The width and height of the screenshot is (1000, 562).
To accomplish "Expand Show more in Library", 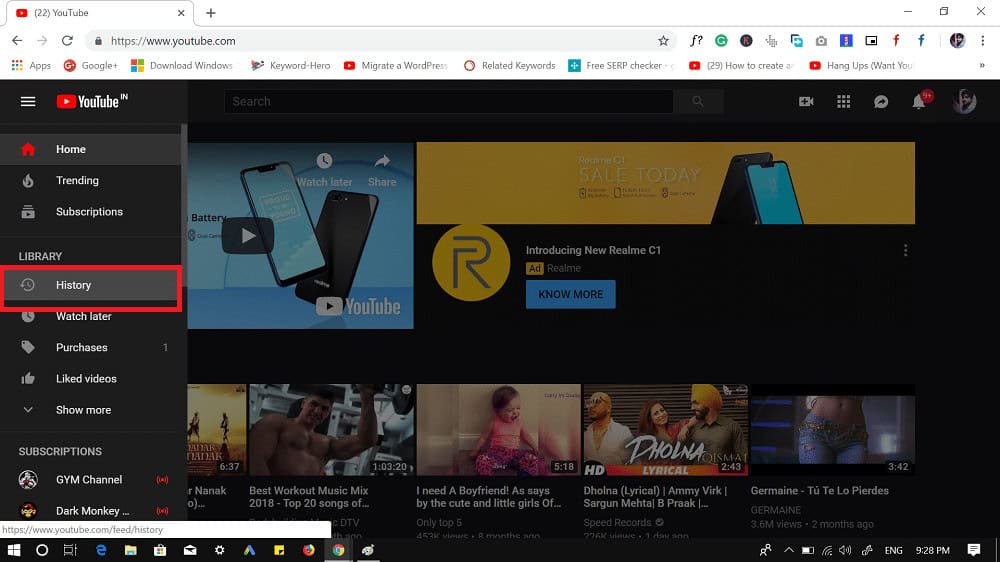I will [90, 410].
